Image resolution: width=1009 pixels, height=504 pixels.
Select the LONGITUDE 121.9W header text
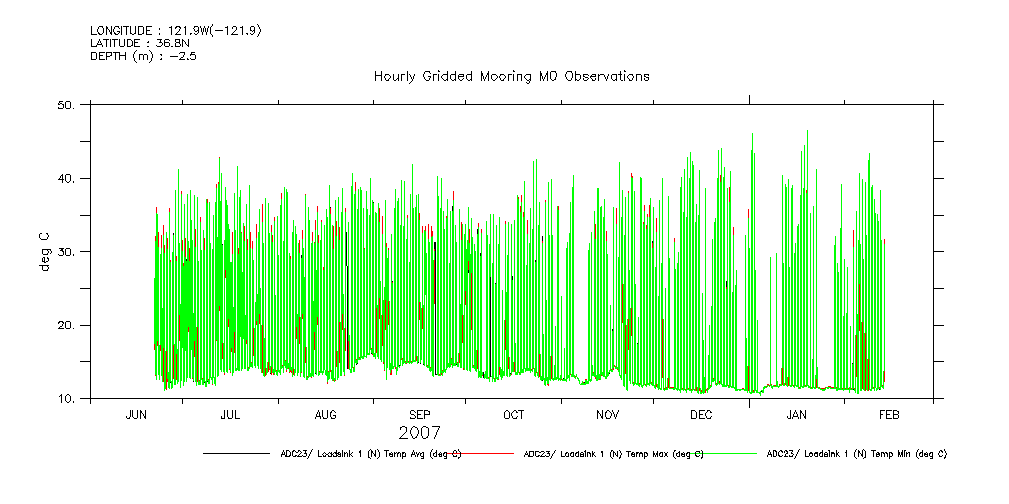(x=176, y=31)
